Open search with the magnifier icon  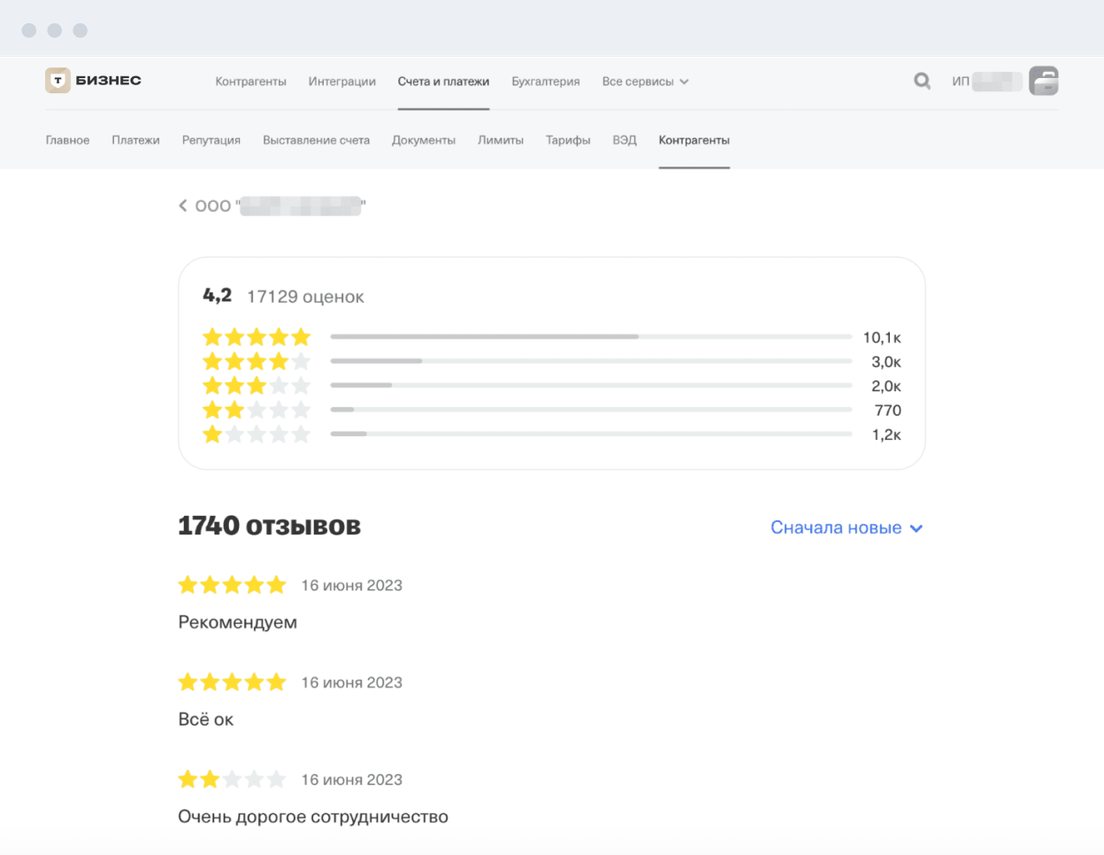click(x=922, y=81)
